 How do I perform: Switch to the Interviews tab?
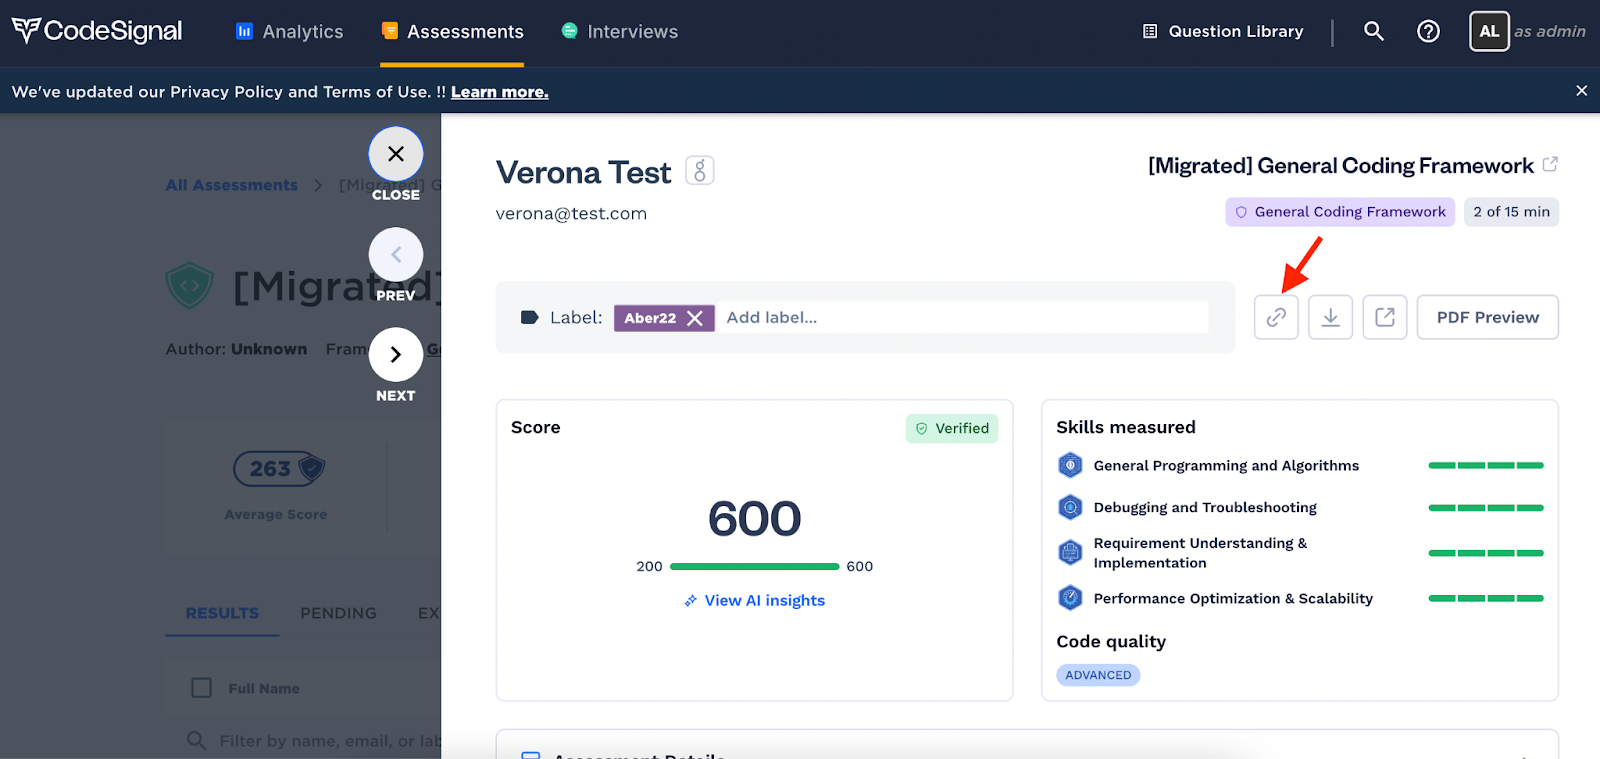click(x=619, y=32)
